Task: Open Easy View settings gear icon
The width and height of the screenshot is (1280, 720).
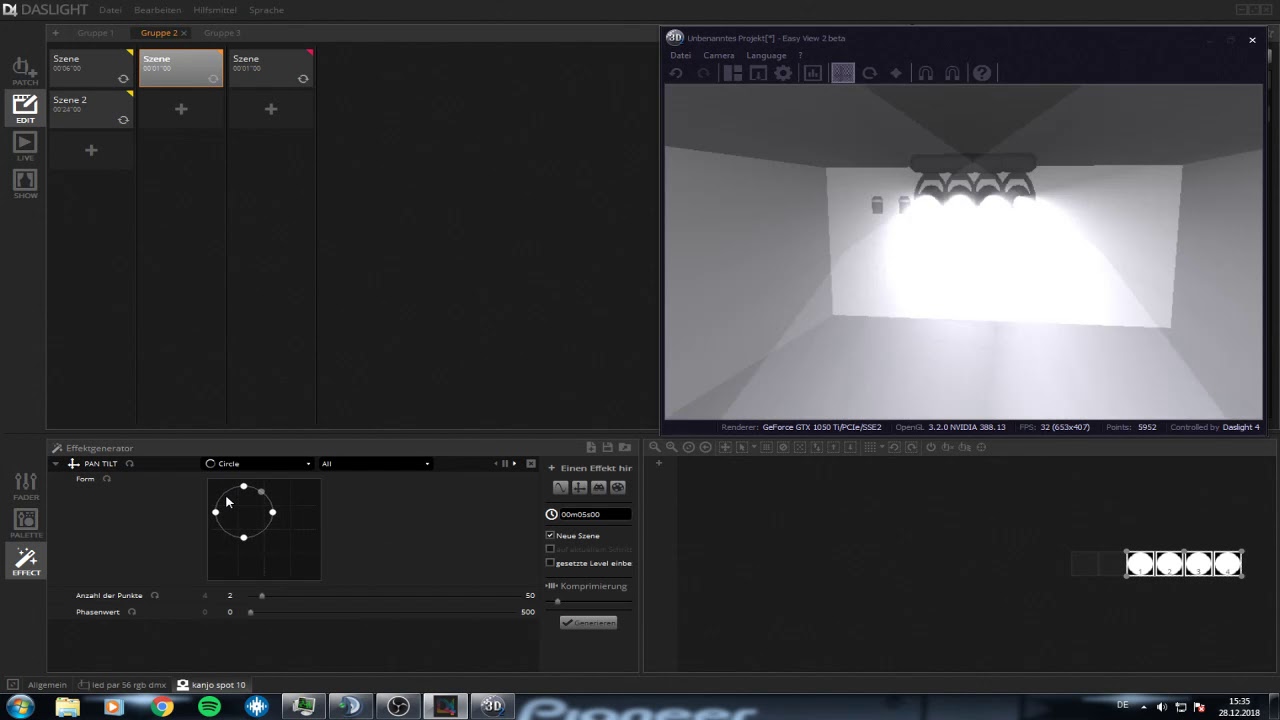Action: (x=784, y=73)
